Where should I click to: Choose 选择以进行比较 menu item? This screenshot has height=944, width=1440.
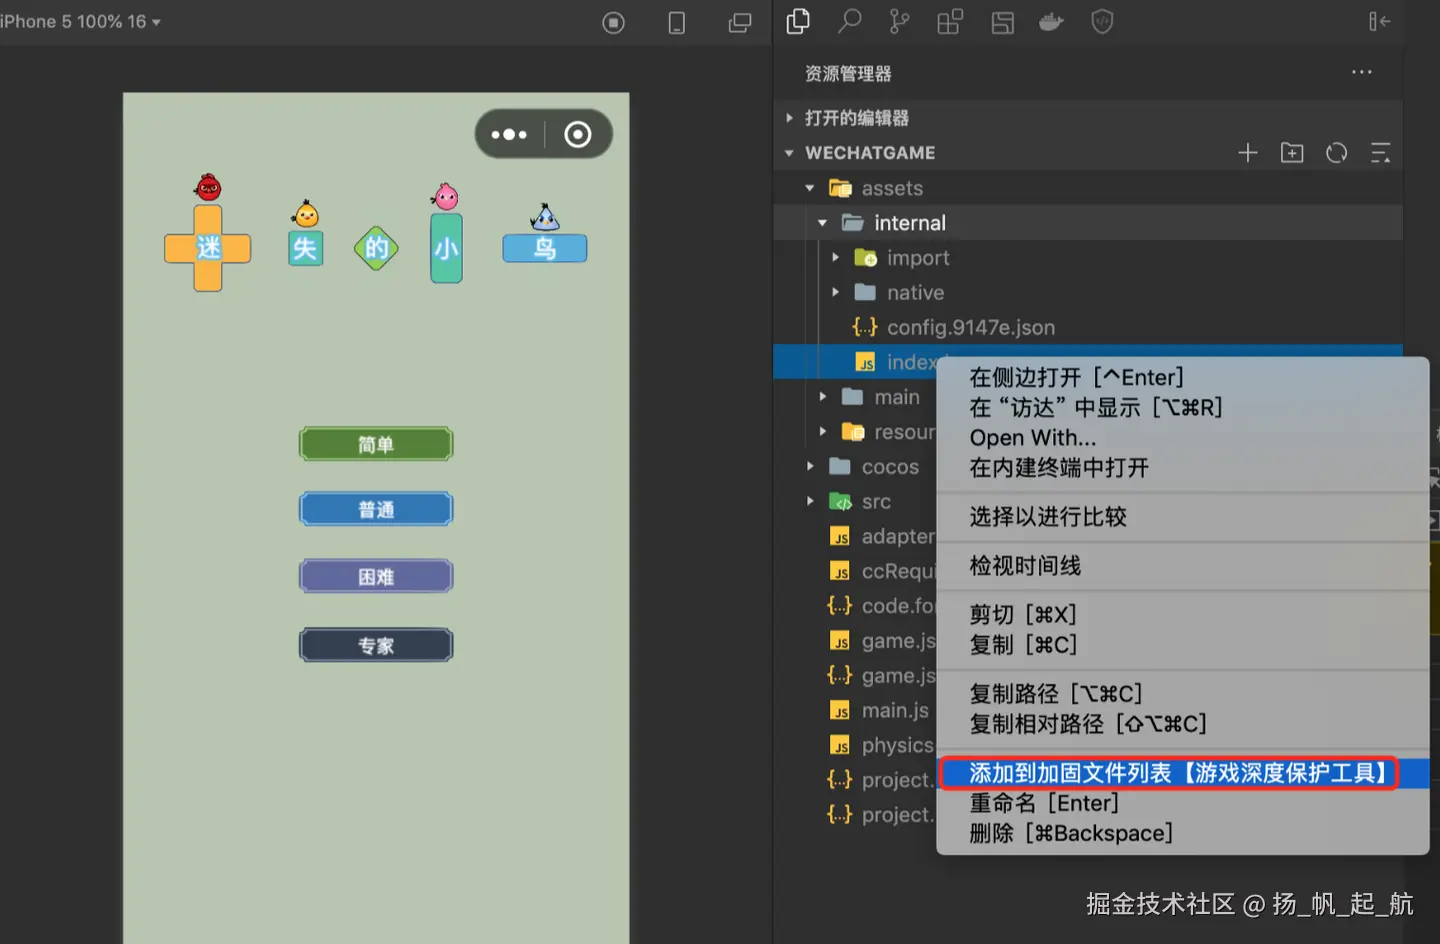(x=1183, y=516)
